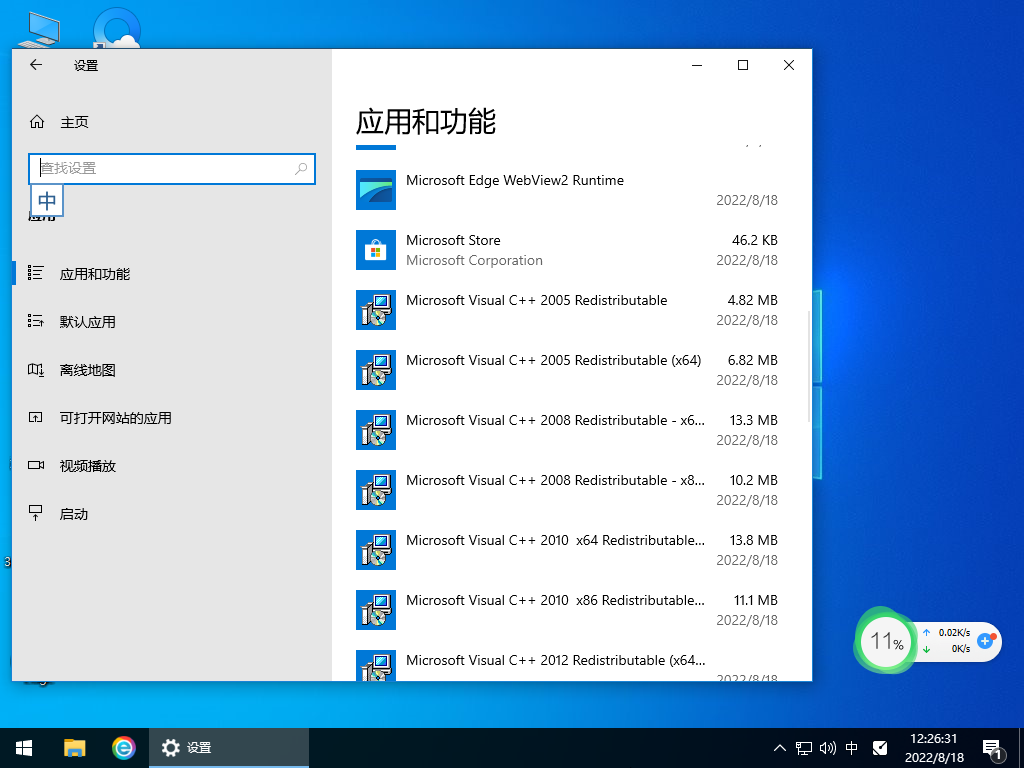Open File Explorer from the taskbar
This screenshot has height=768, width=1024.
[x=74, y=747]
